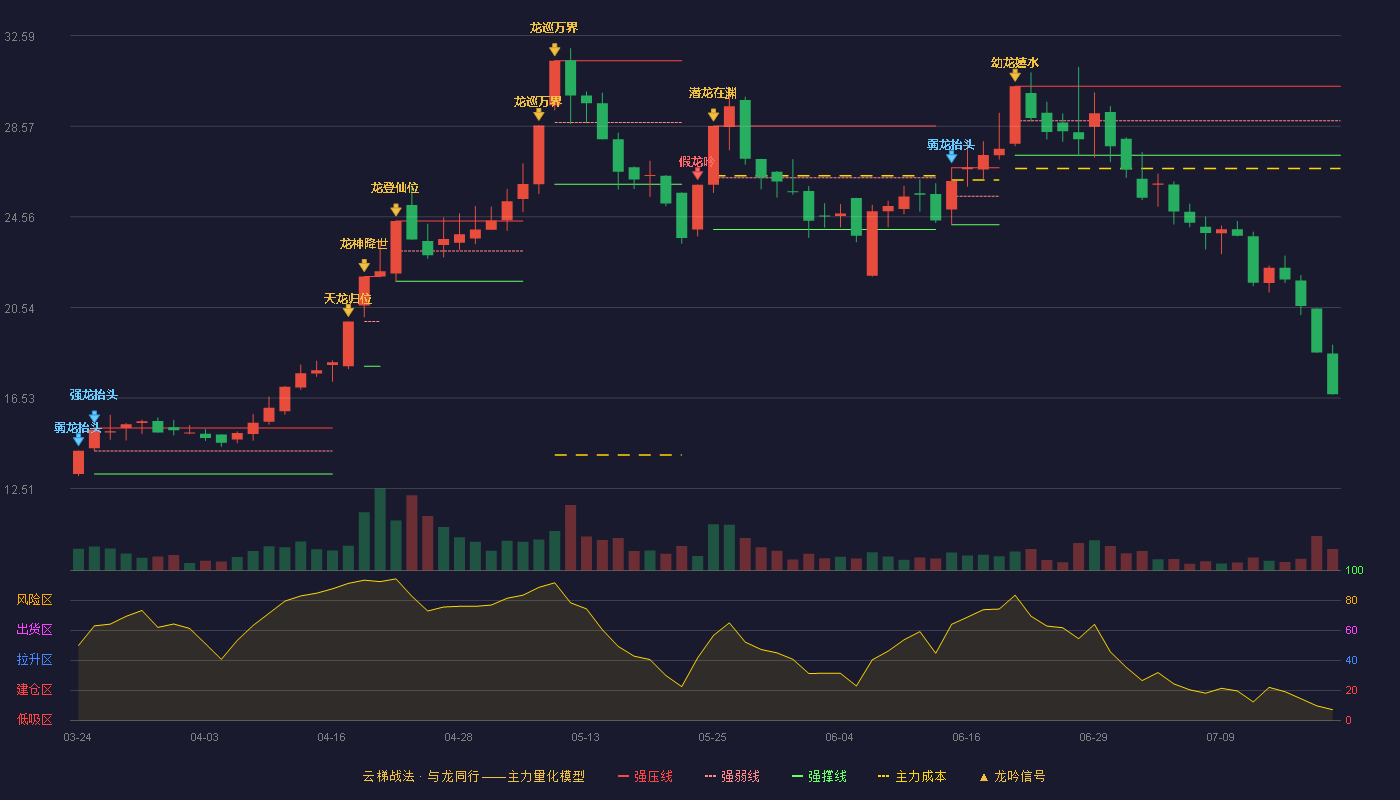Click the 06-16 date axis label
This screenshot has width=1400, height=800.
[x=966, y=737]
